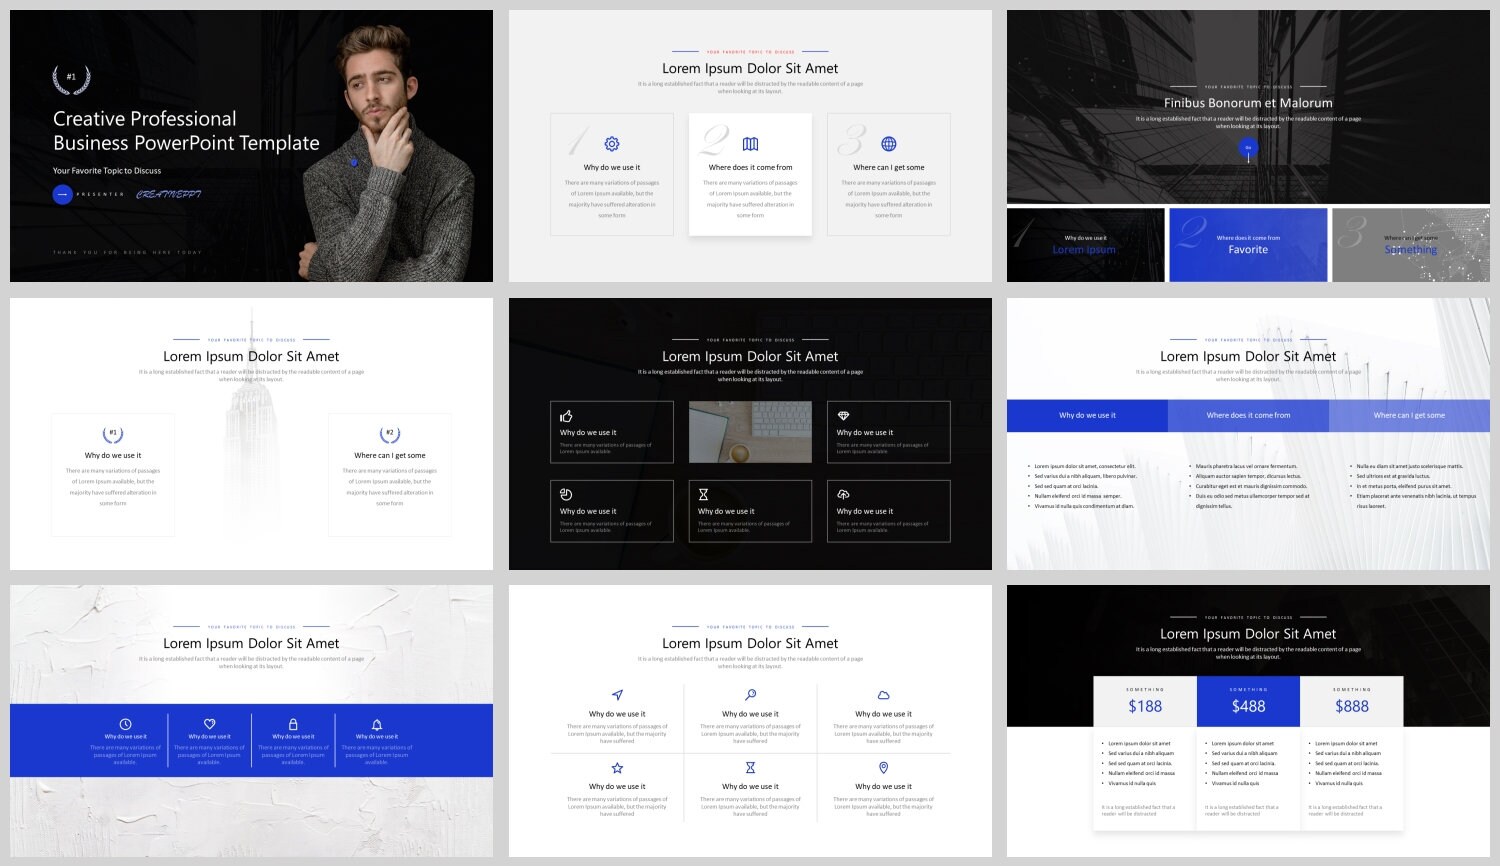Image resolution: width=1500 pixels, height=866 pixels.
Task: Click the gear icon above the first "Why do we use it" card
Action: pyautogui.click(x=612, y=144)
